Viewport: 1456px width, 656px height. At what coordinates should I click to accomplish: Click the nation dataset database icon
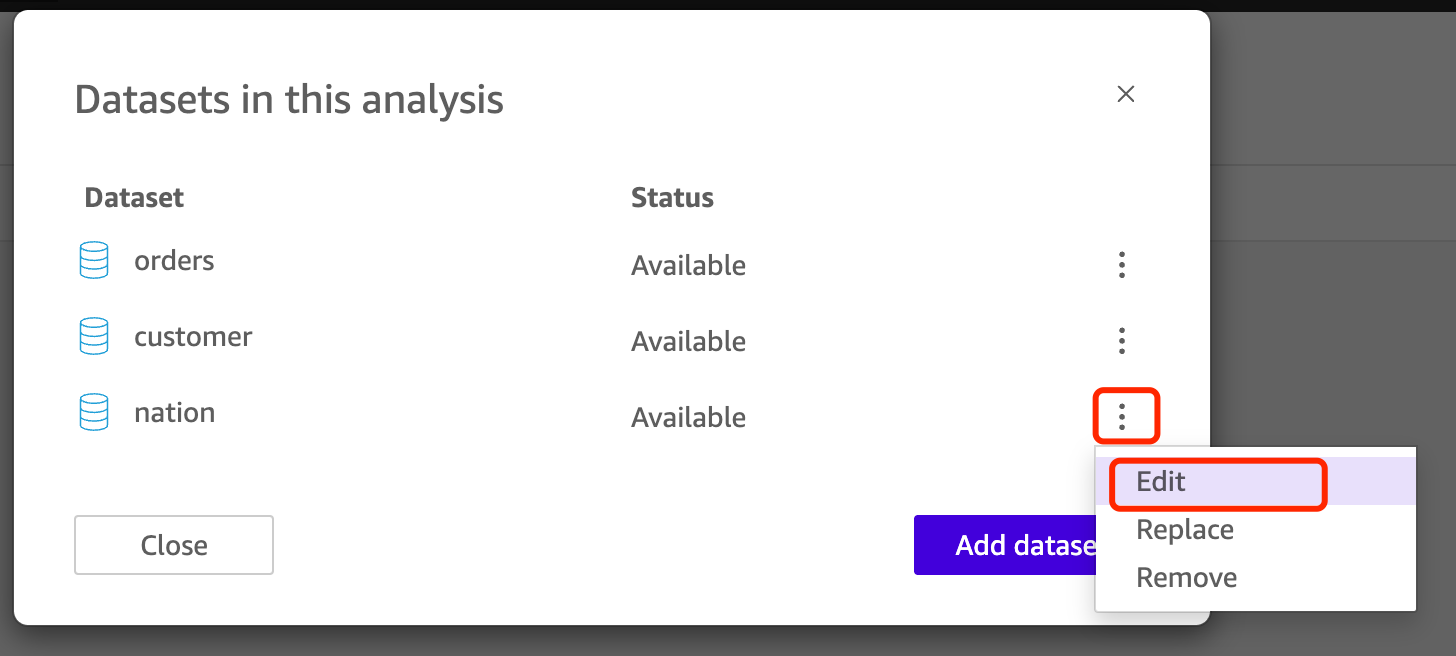coord(93,413)
